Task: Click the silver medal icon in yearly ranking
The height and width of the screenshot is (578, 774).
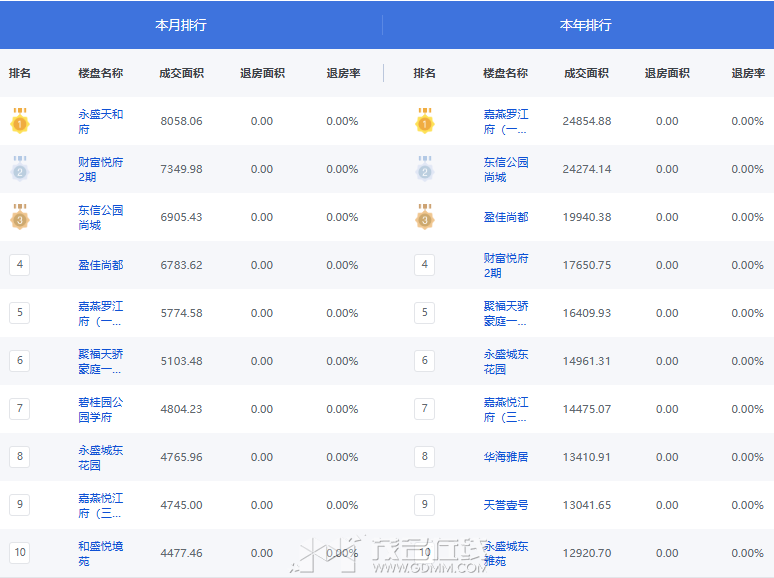Action: tap(425, 169)
